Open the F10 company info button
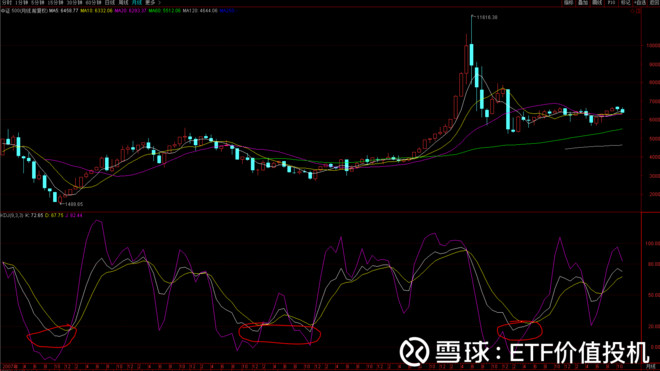 pyautogui.click(x=611, y=3)
